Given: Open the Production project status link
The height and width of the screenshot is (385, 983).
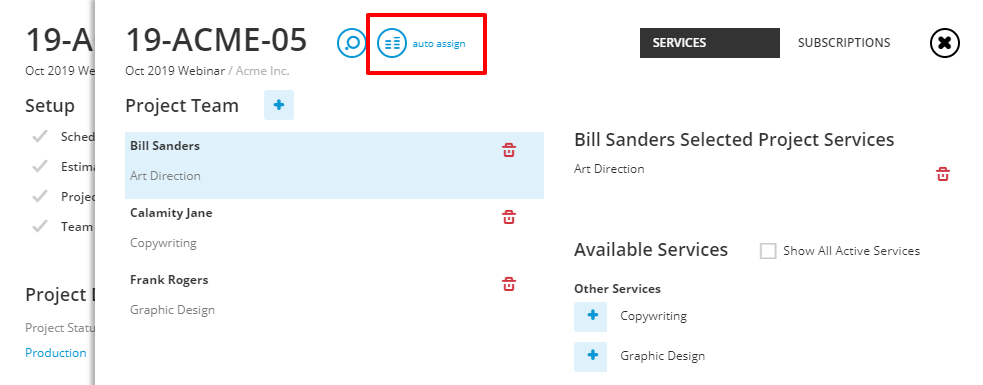Looking at the screenshot, I should pyautogui.click(x=56, y=353).
